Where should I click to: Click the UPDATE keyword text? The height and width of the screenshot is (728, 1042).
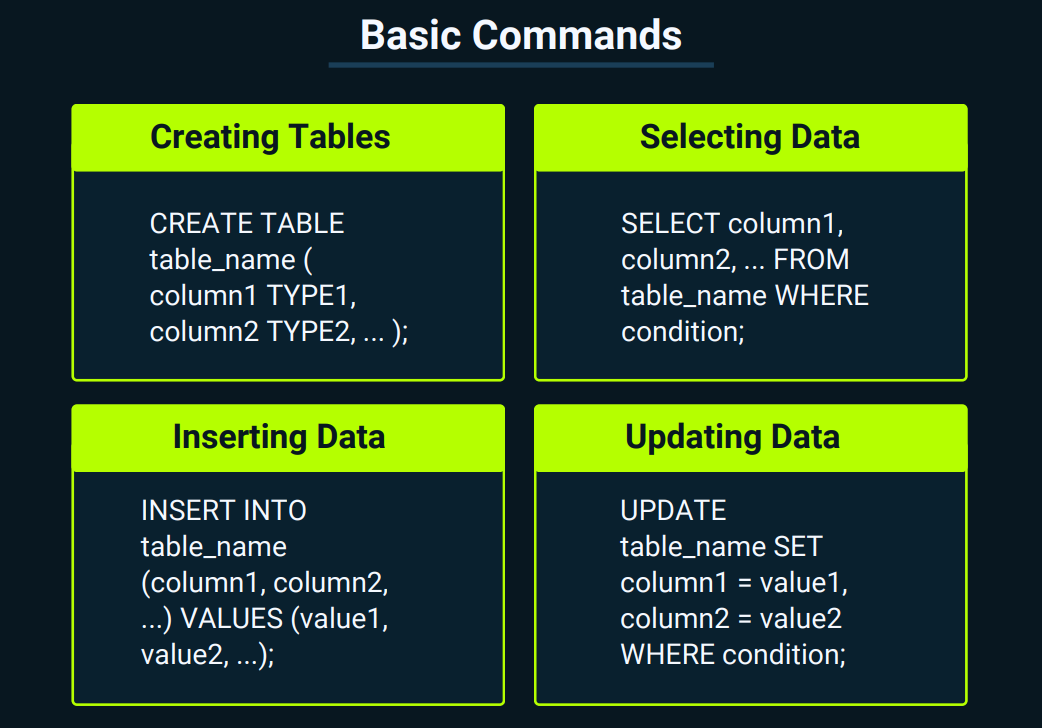click(x=673, y=511)
